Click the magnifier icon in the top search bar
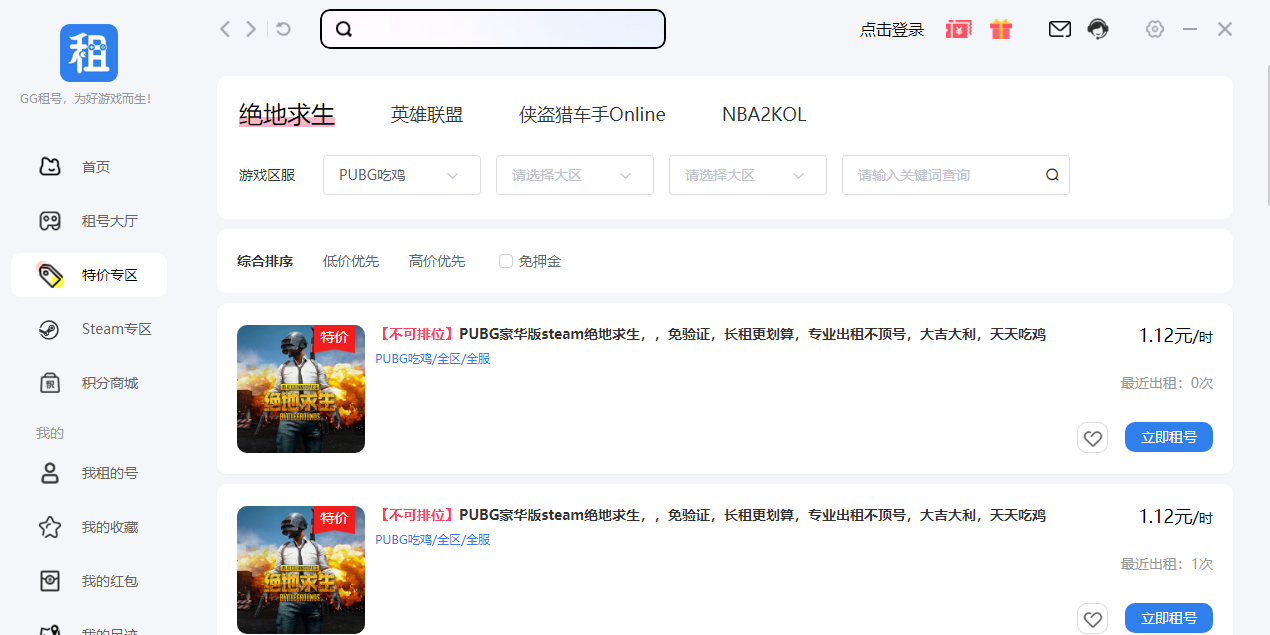The height and width of the screenshot is (635, 1270). [344, 29]
